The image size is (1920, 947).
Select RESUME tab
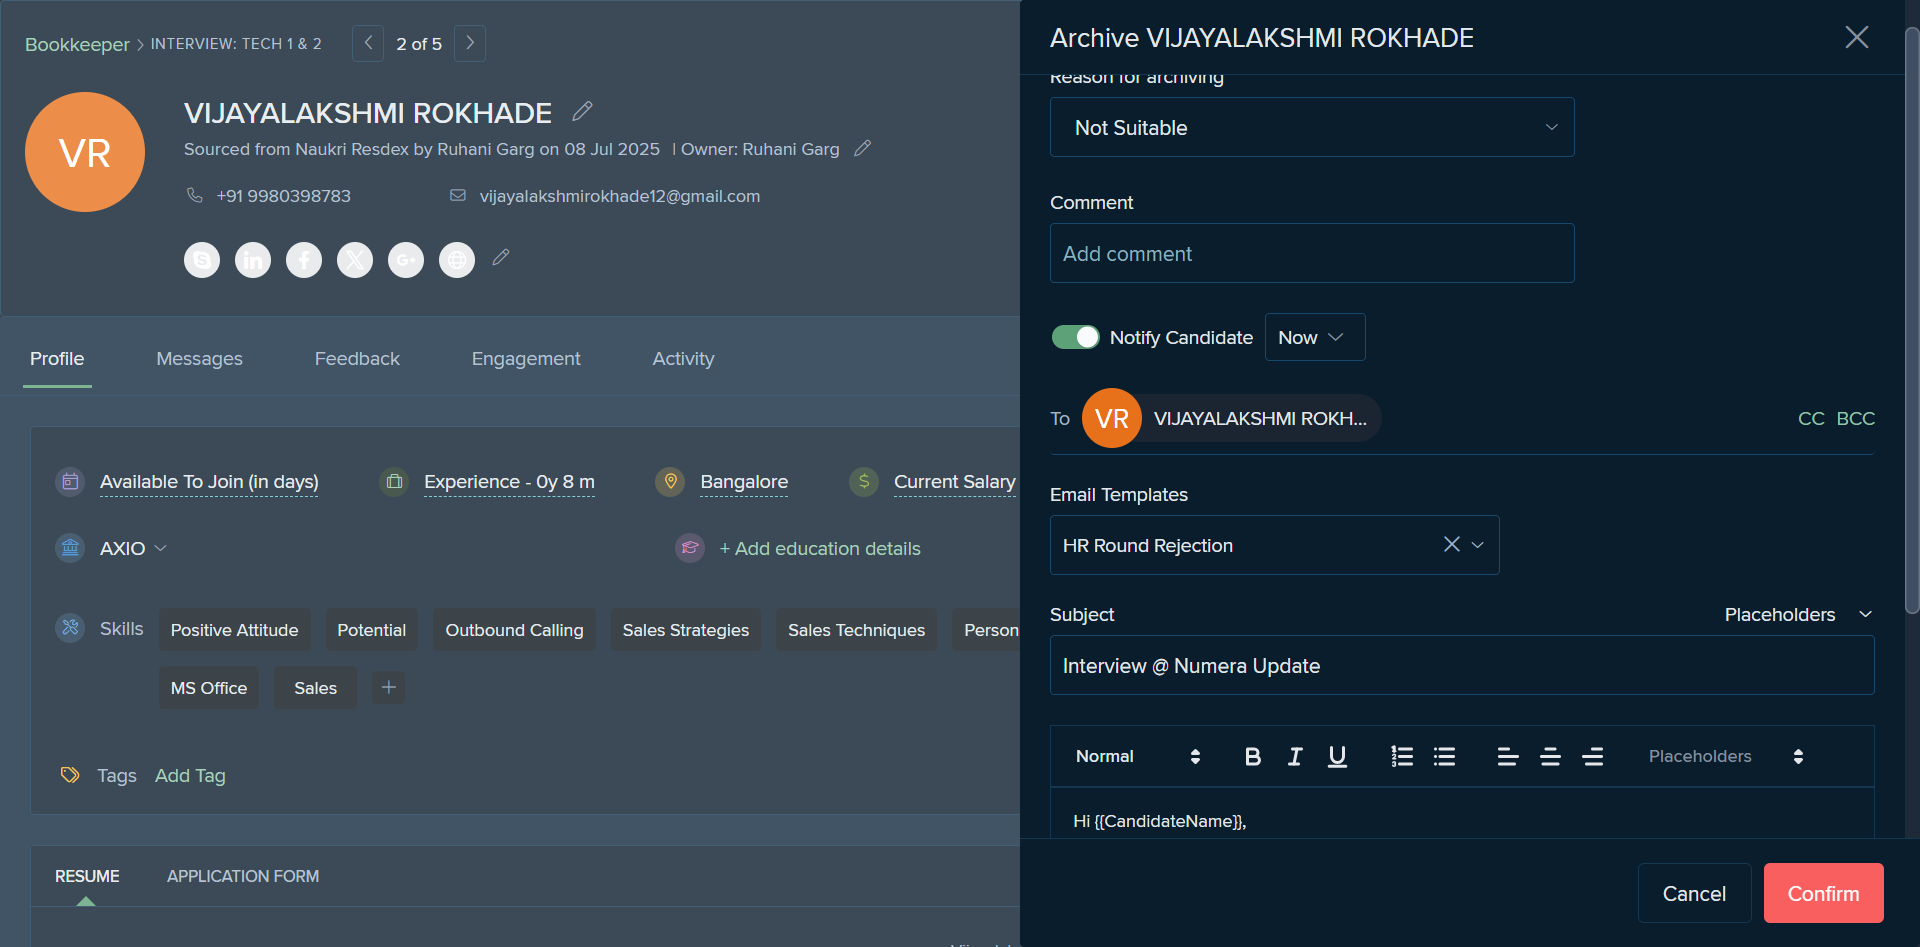87,876
